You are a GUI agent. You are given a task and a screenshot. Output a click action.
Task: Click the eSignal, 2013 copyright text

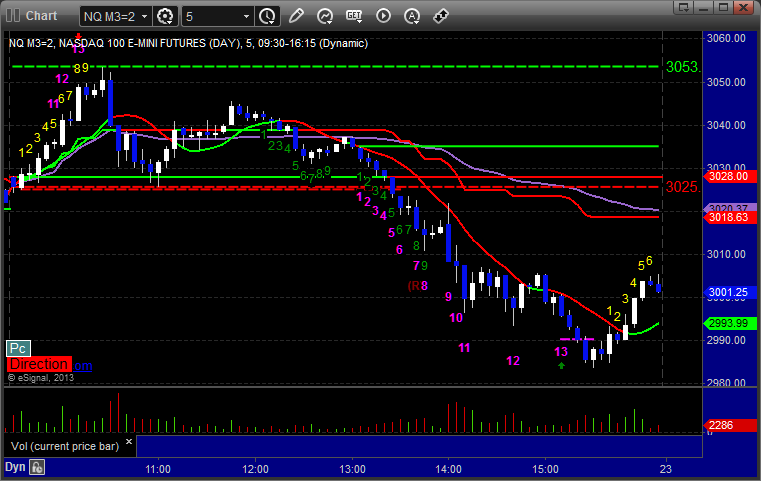(41, 378)
